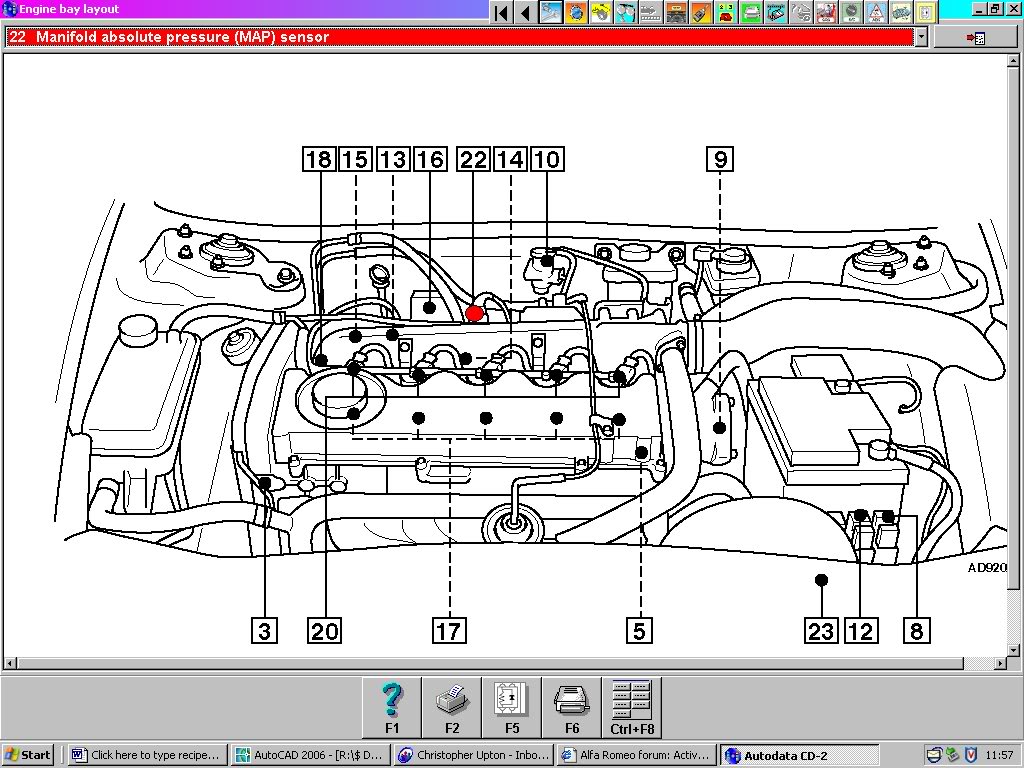Open the Windows Start button

coord(29,755)
